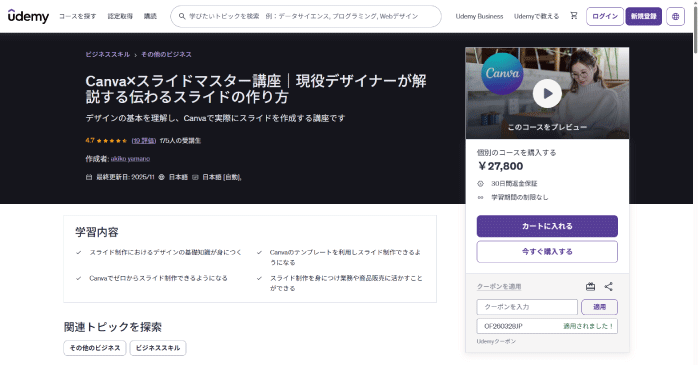The height and width of the screenshot is (365, 698).
Task: Click Canvaでゼロからスライド制作できるようになる item
Action: point(158,278)
